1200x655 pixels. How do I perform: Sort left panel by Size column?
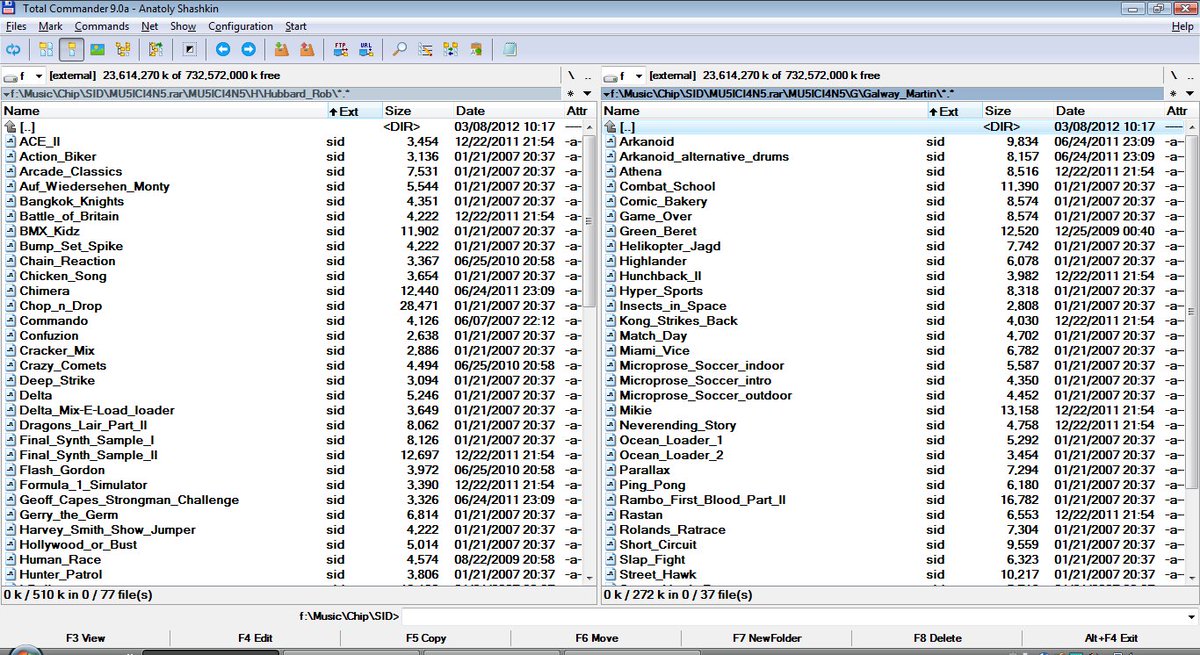(x=417, y=111)
